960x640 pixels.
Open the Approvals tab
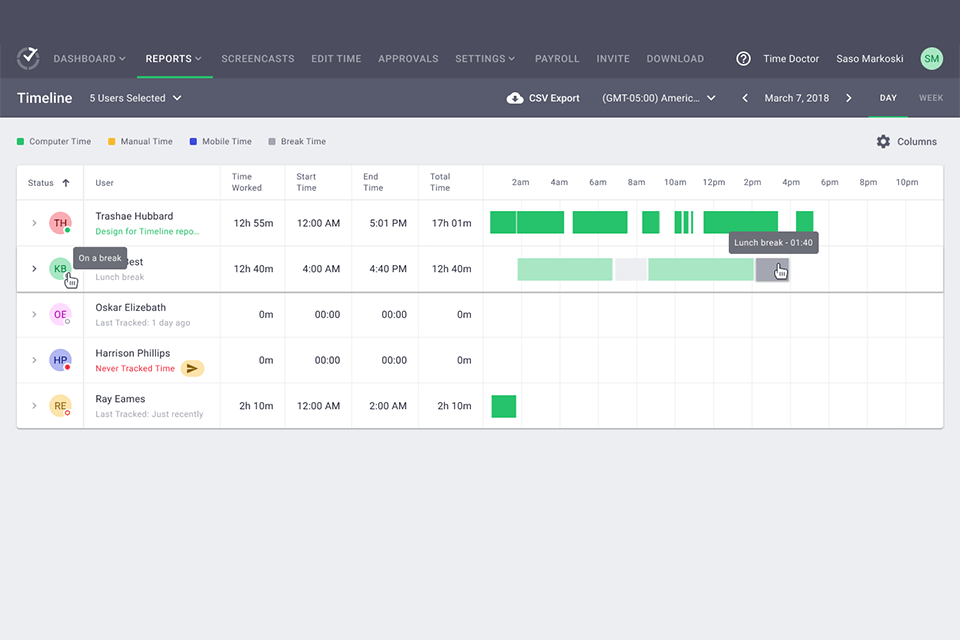pyautogui.click(x=408, y=59)
